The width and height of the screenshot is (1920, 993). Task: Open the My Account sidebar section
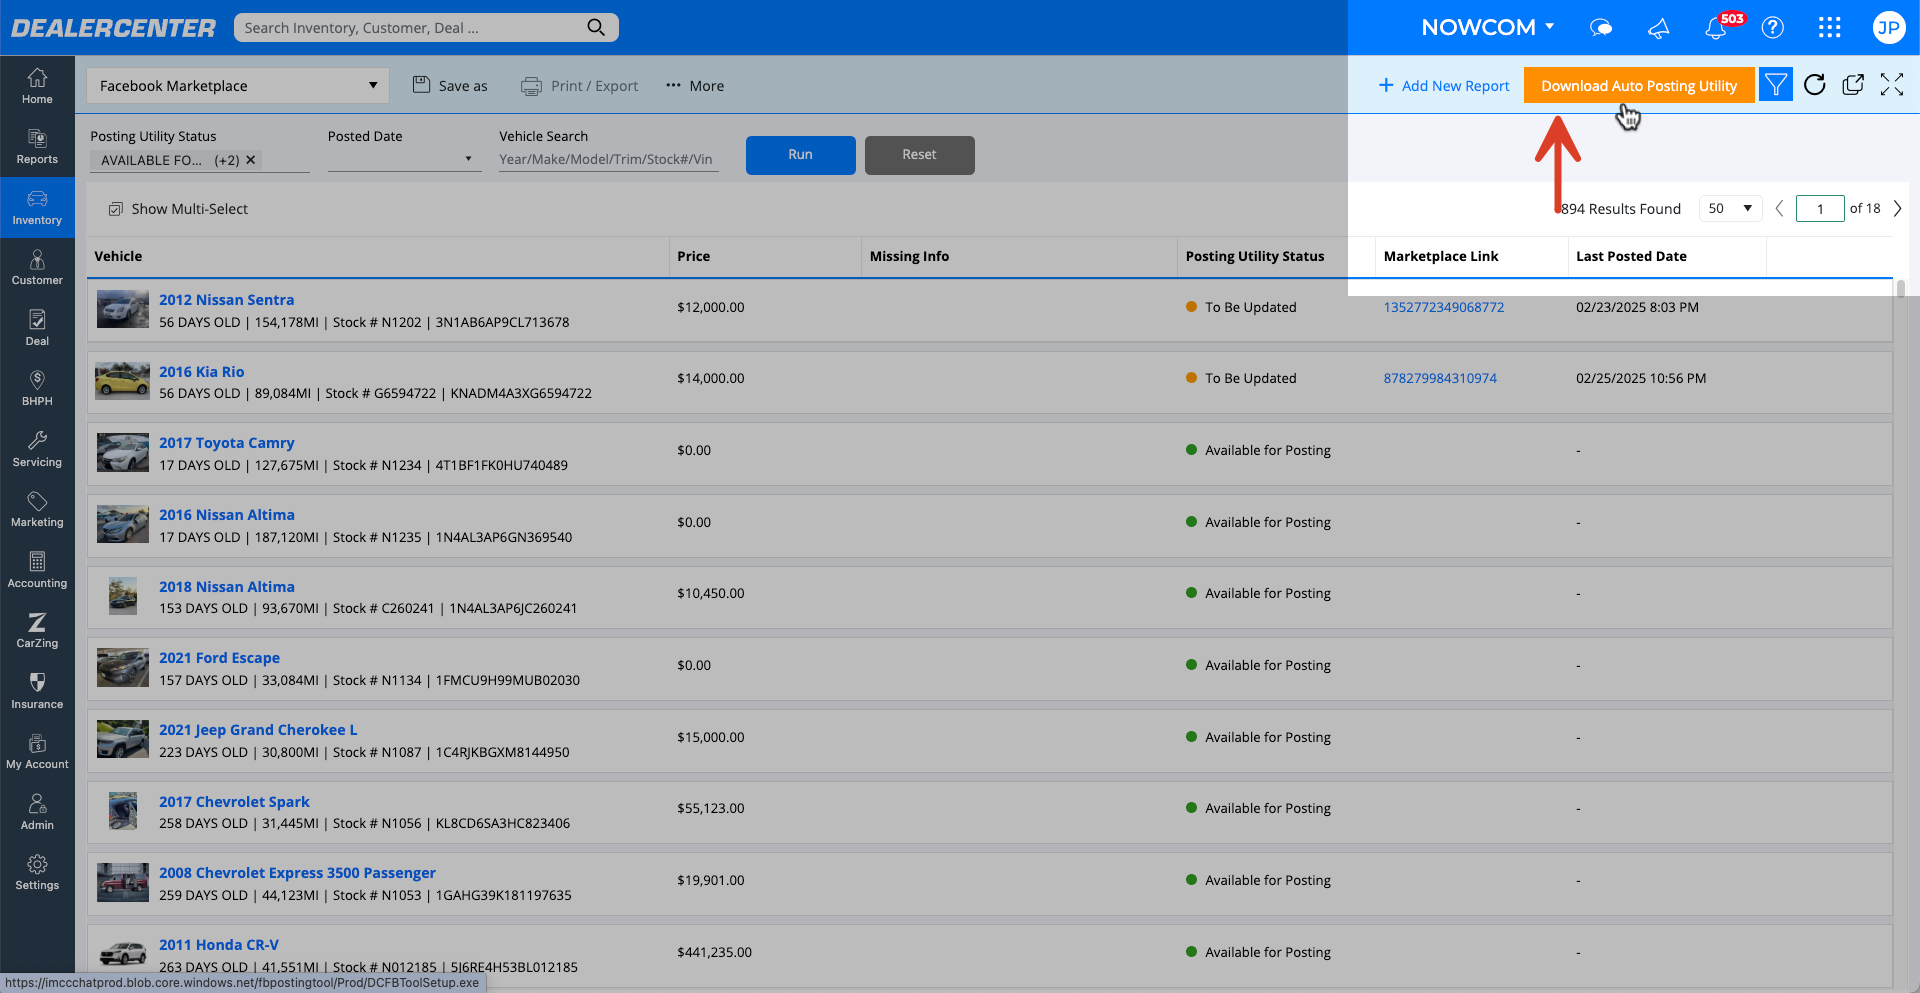pos(37,752)
